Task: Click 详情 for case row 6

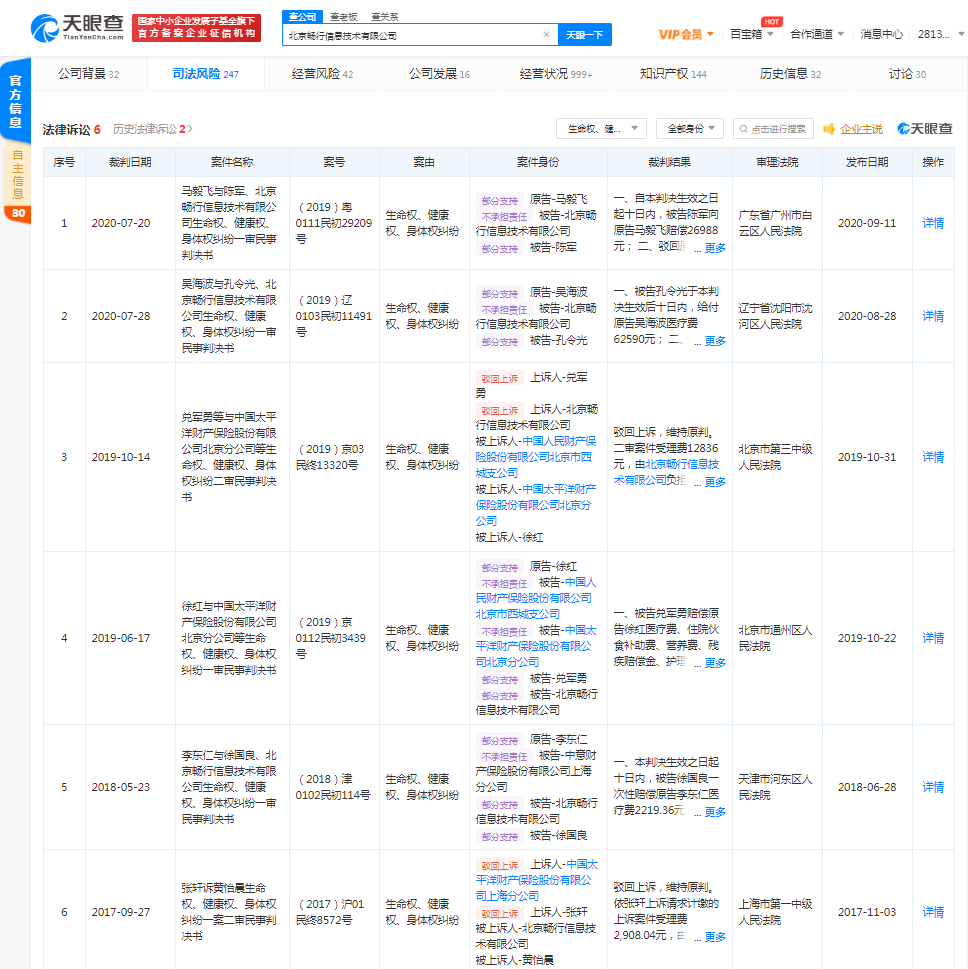Action: coord(933,912)
